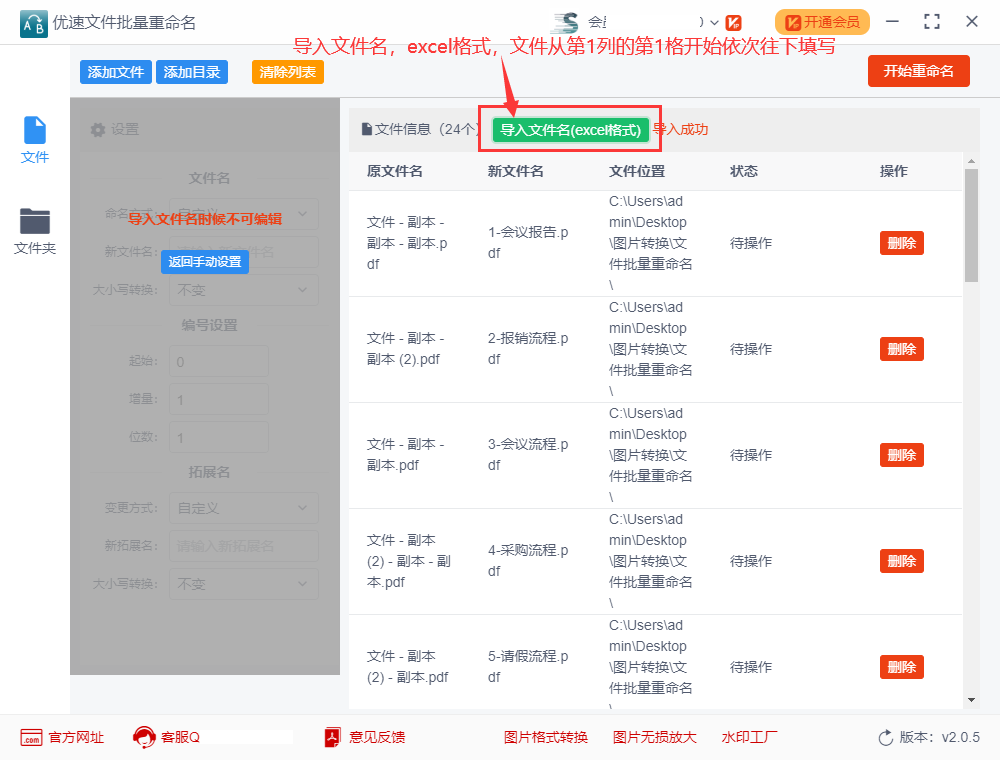Click the 删除 button for 1-会议报告.pdf
The width and height of the screenshot is (1000, 760).
(x=901, y=242)
